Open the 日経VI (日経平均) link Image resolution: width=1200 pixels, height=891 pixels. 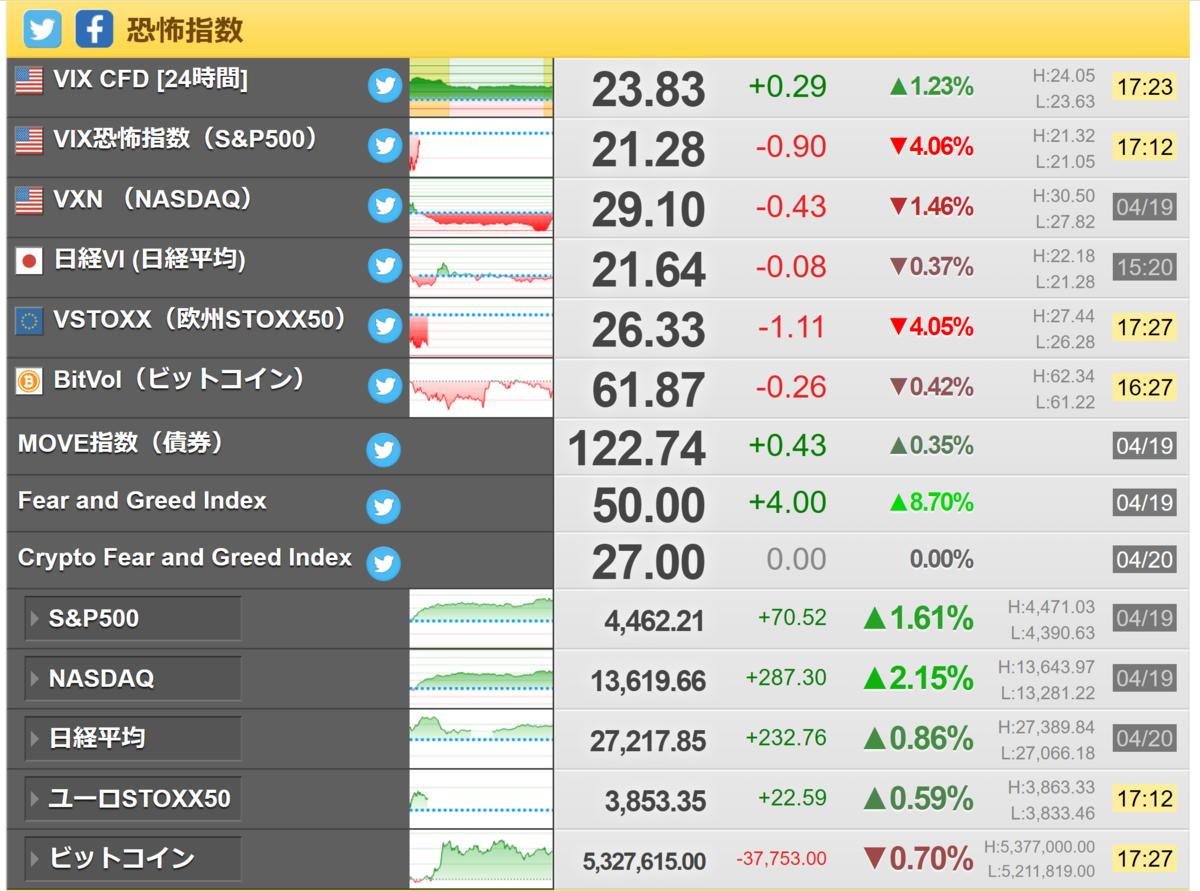(150, 260)
